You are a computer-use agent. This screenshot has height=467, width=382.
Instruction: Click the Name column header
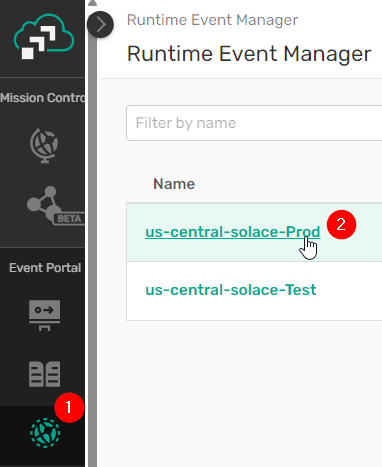174,184
